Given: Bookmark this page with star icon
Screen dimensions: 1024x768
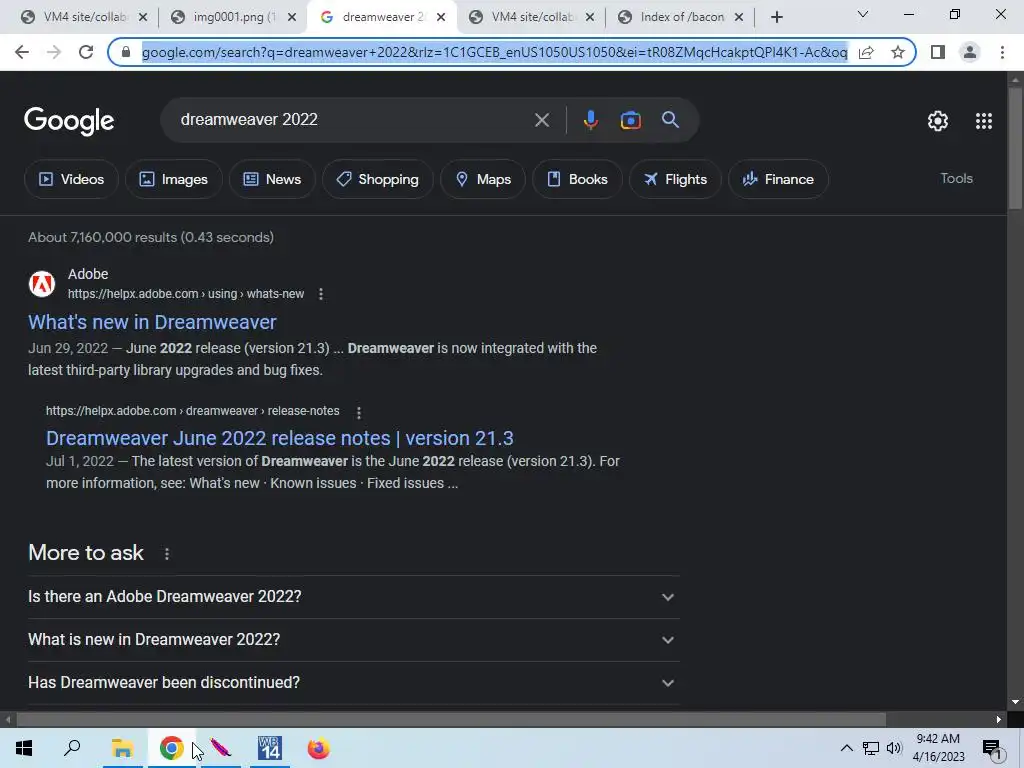Looking at the screenshot, I should click(x=898, y=52).
